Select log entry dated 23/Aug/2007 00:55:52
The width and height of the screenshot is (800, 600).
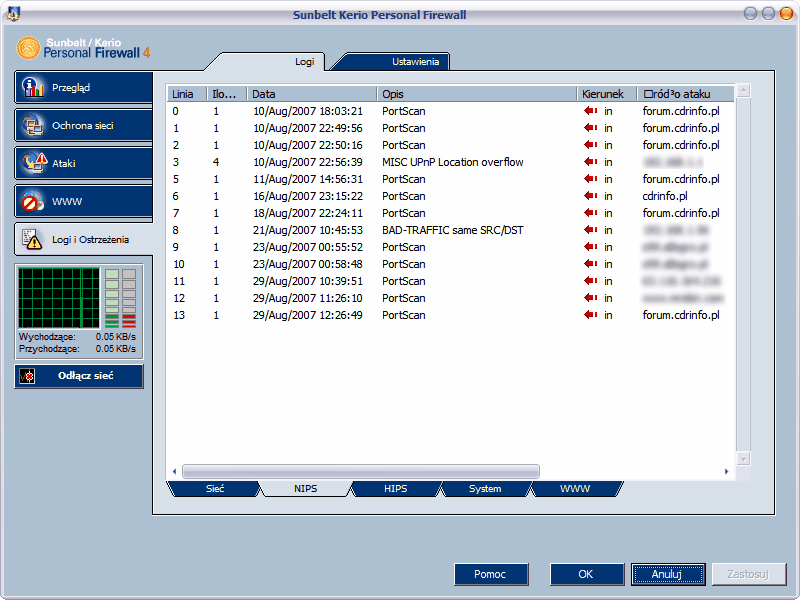pyautogui.click(x=451, y=247)
